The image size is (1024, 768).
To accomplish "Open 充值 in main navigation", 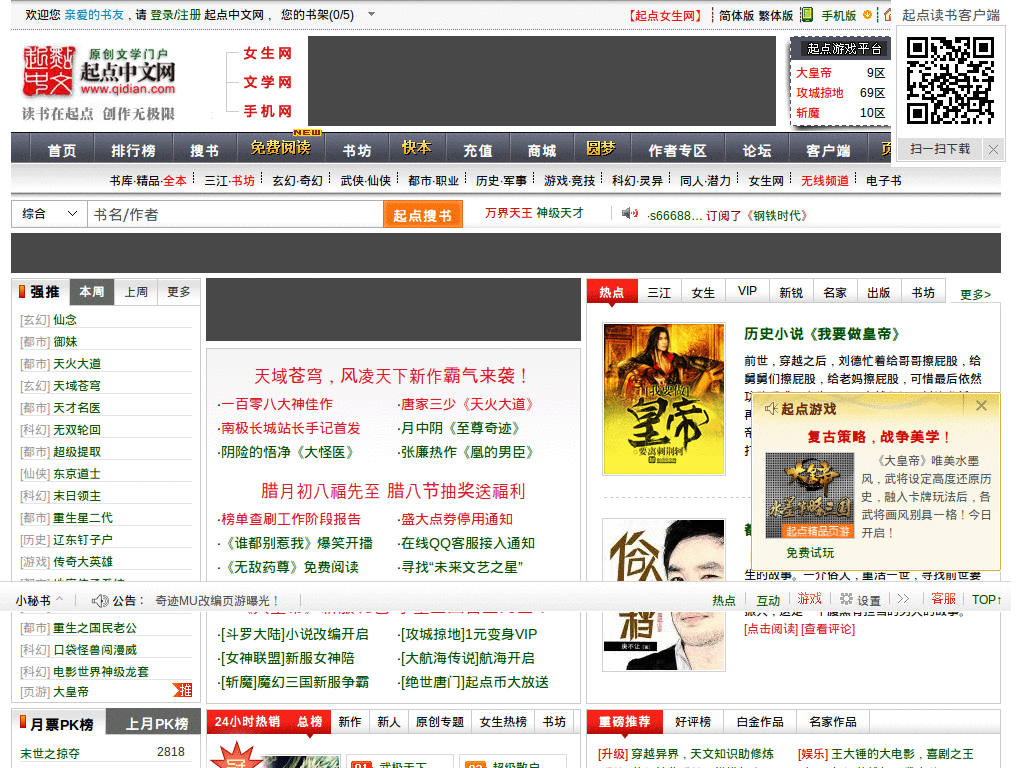I will [477, 151].
